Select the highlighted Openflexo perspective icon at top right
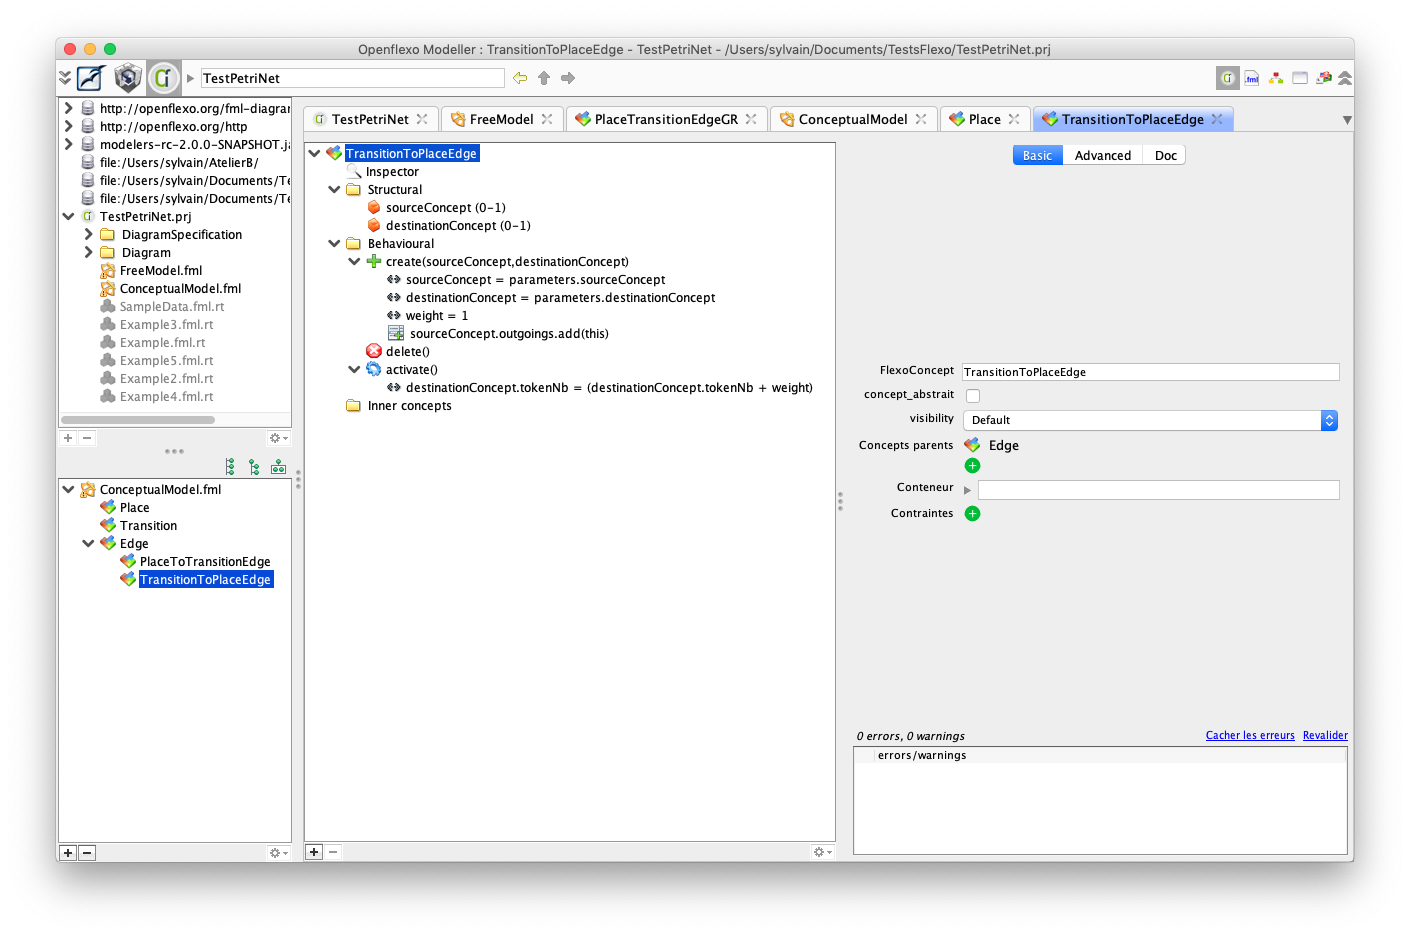1410x936 pixels. (x=1228, y=78)
